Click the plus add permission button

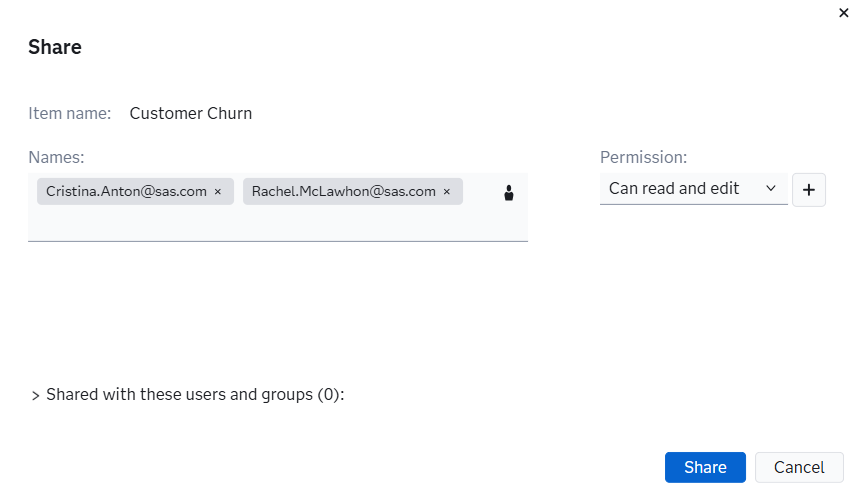coord(809,190)
